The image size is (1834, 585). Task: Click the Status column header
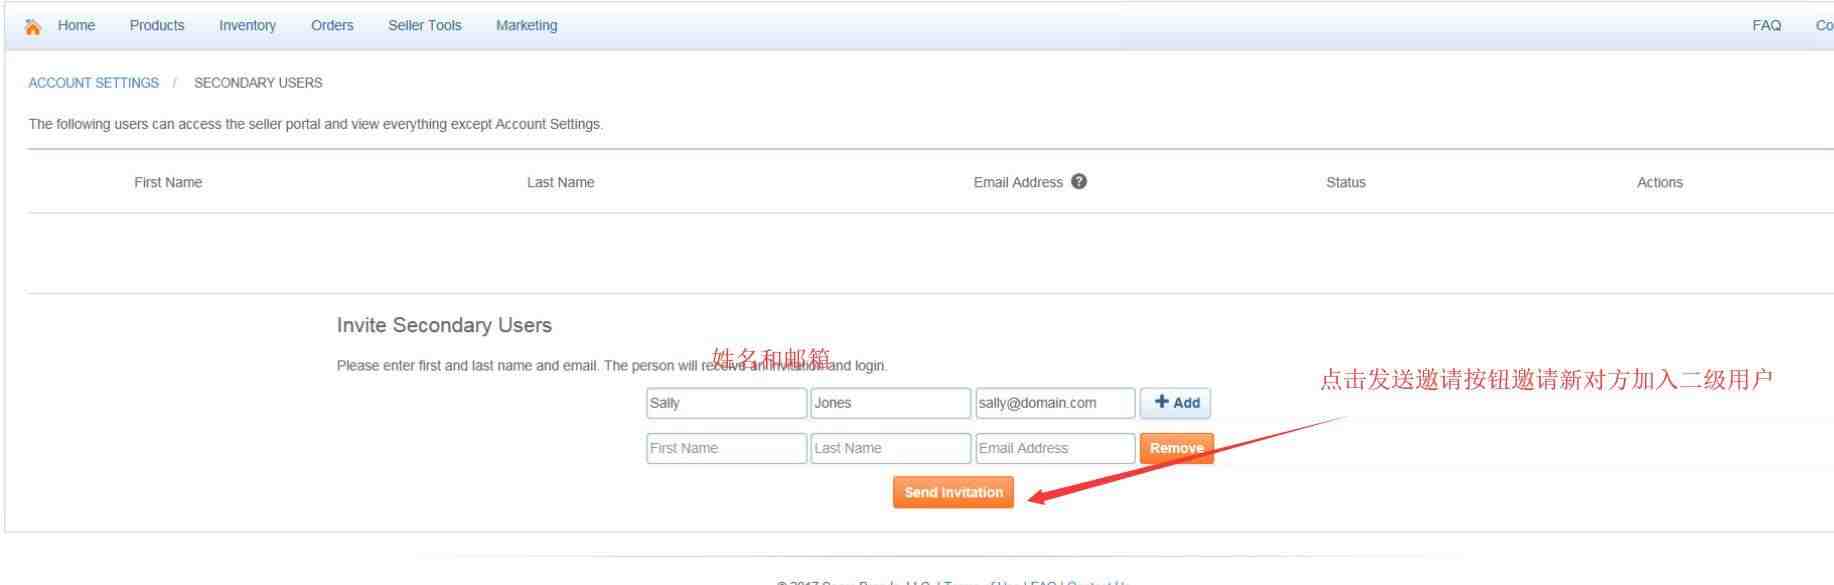pyautogui.click(x=1346, y=182)
